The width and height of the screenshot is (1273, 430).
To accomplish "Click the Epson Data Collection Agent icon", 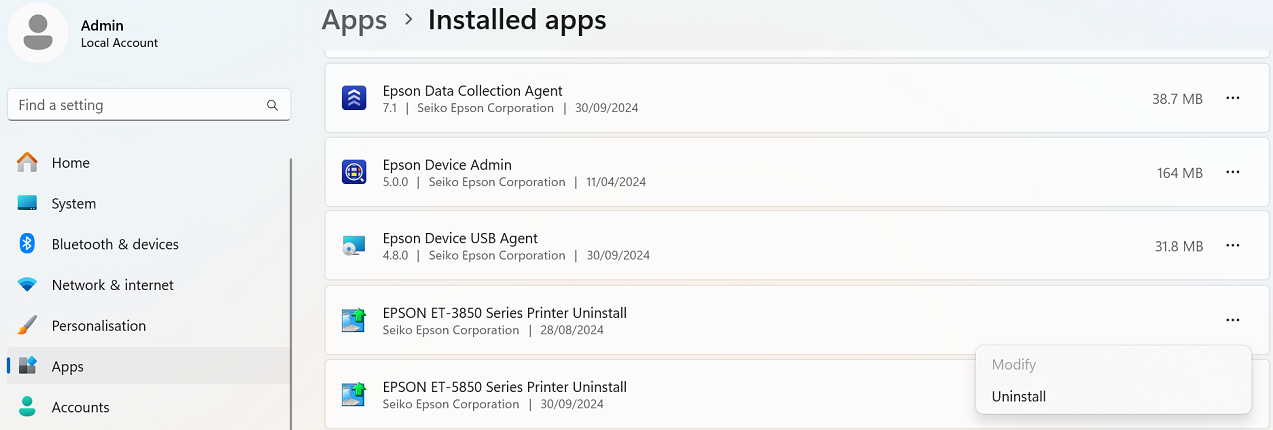I will click(354, 98).
